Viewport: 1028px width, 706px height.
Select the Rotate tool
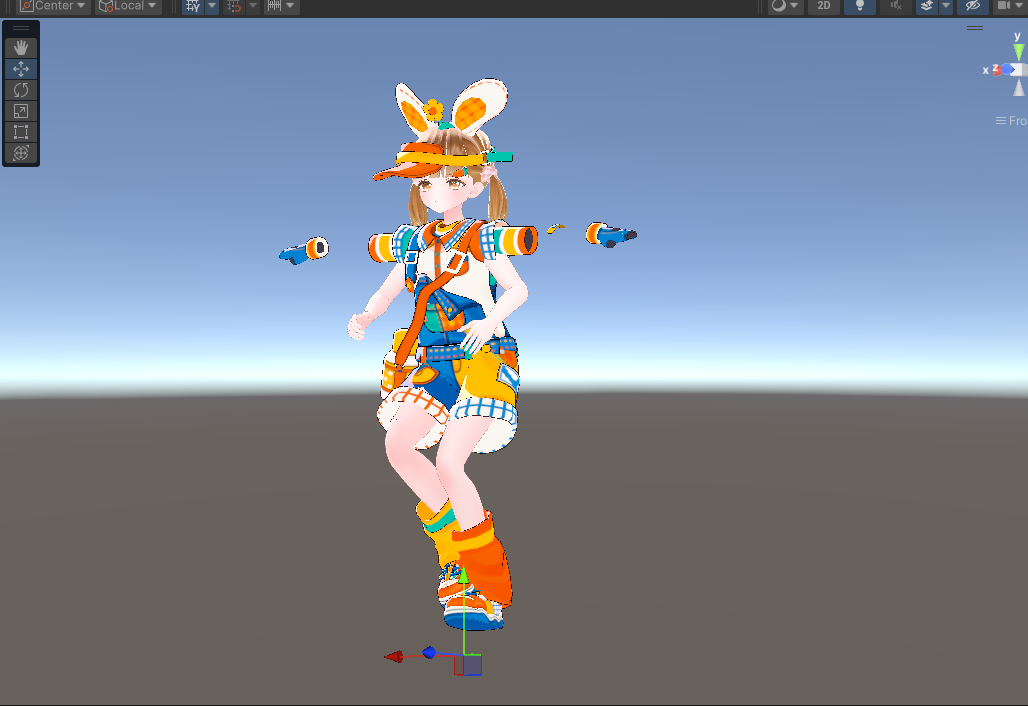coord(21,90)
